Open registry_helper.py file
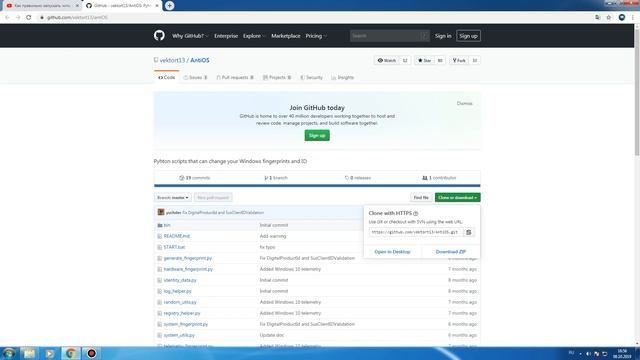The height and width of the screenshot is (360, 640). coord(182,313)
